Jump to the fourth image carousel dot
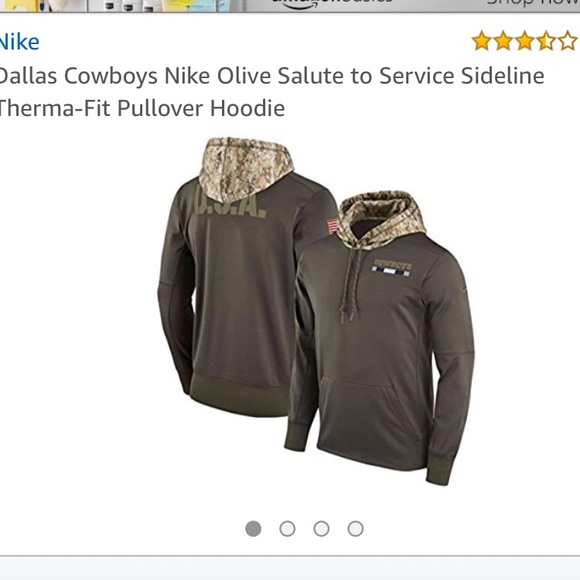 point(355,529)
